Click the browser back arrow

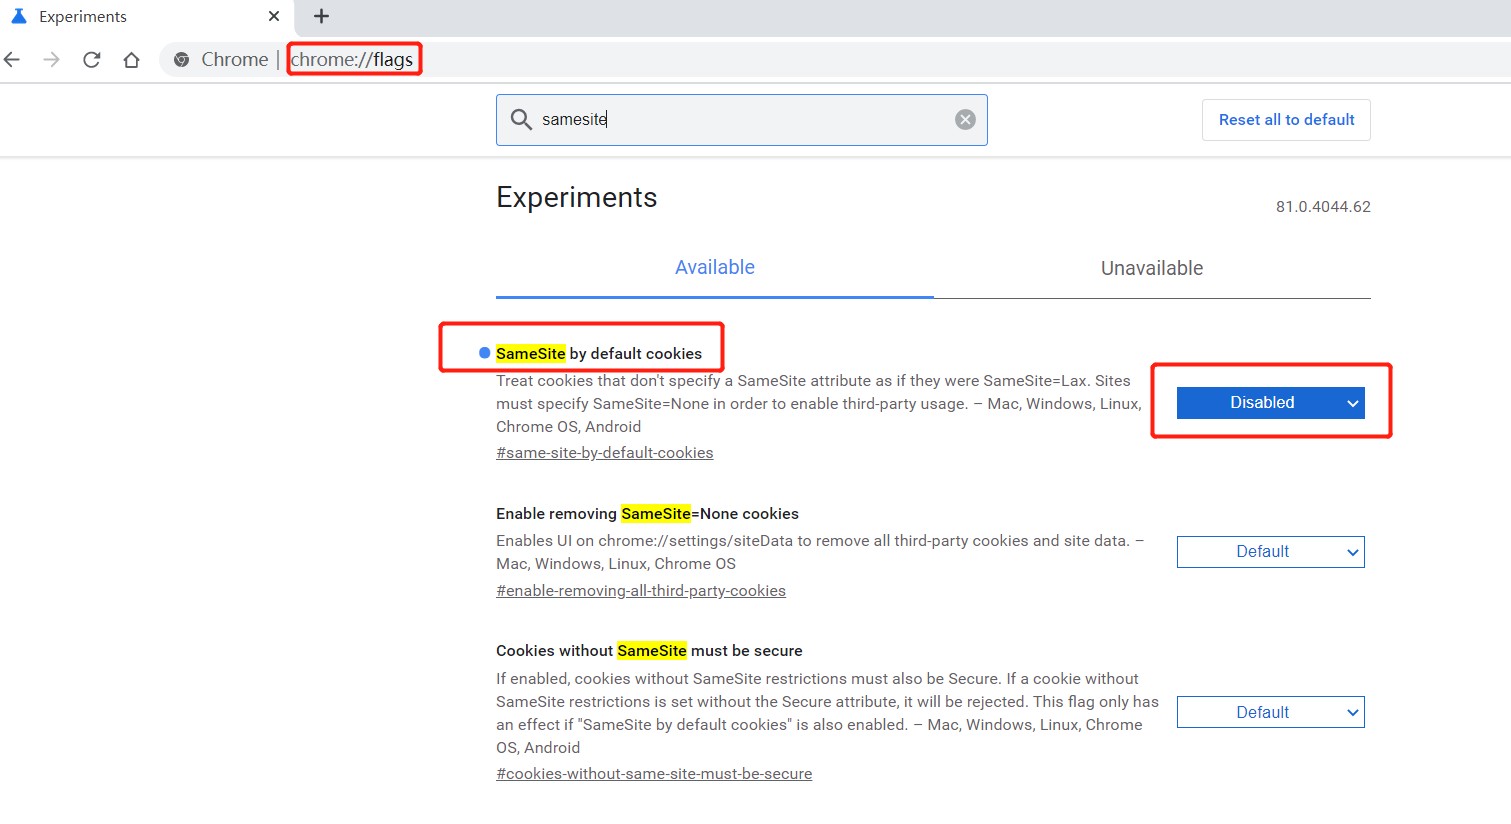click(12, 60)
